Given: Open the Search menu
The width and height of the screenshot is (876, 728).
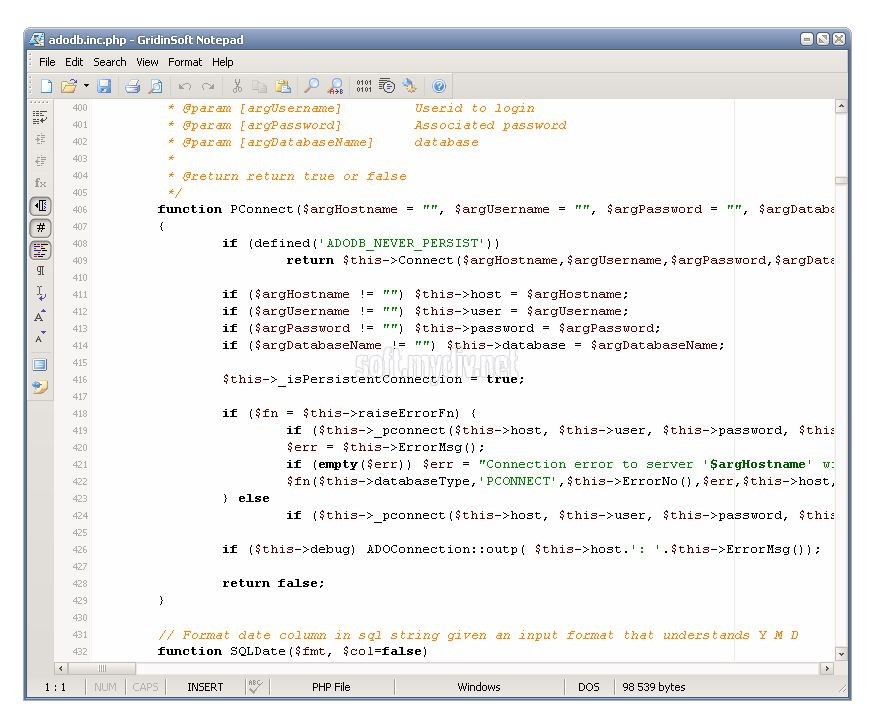Looking at the screenshot, I should coord(110,62).
